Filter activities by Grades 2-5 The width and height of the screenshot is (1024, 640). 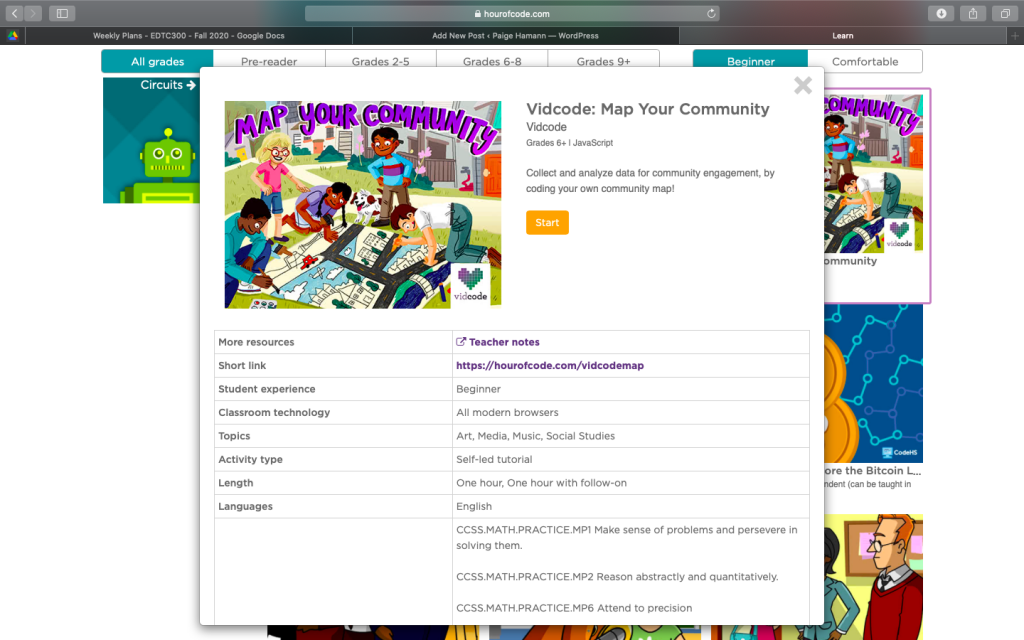tap(381, 61)
